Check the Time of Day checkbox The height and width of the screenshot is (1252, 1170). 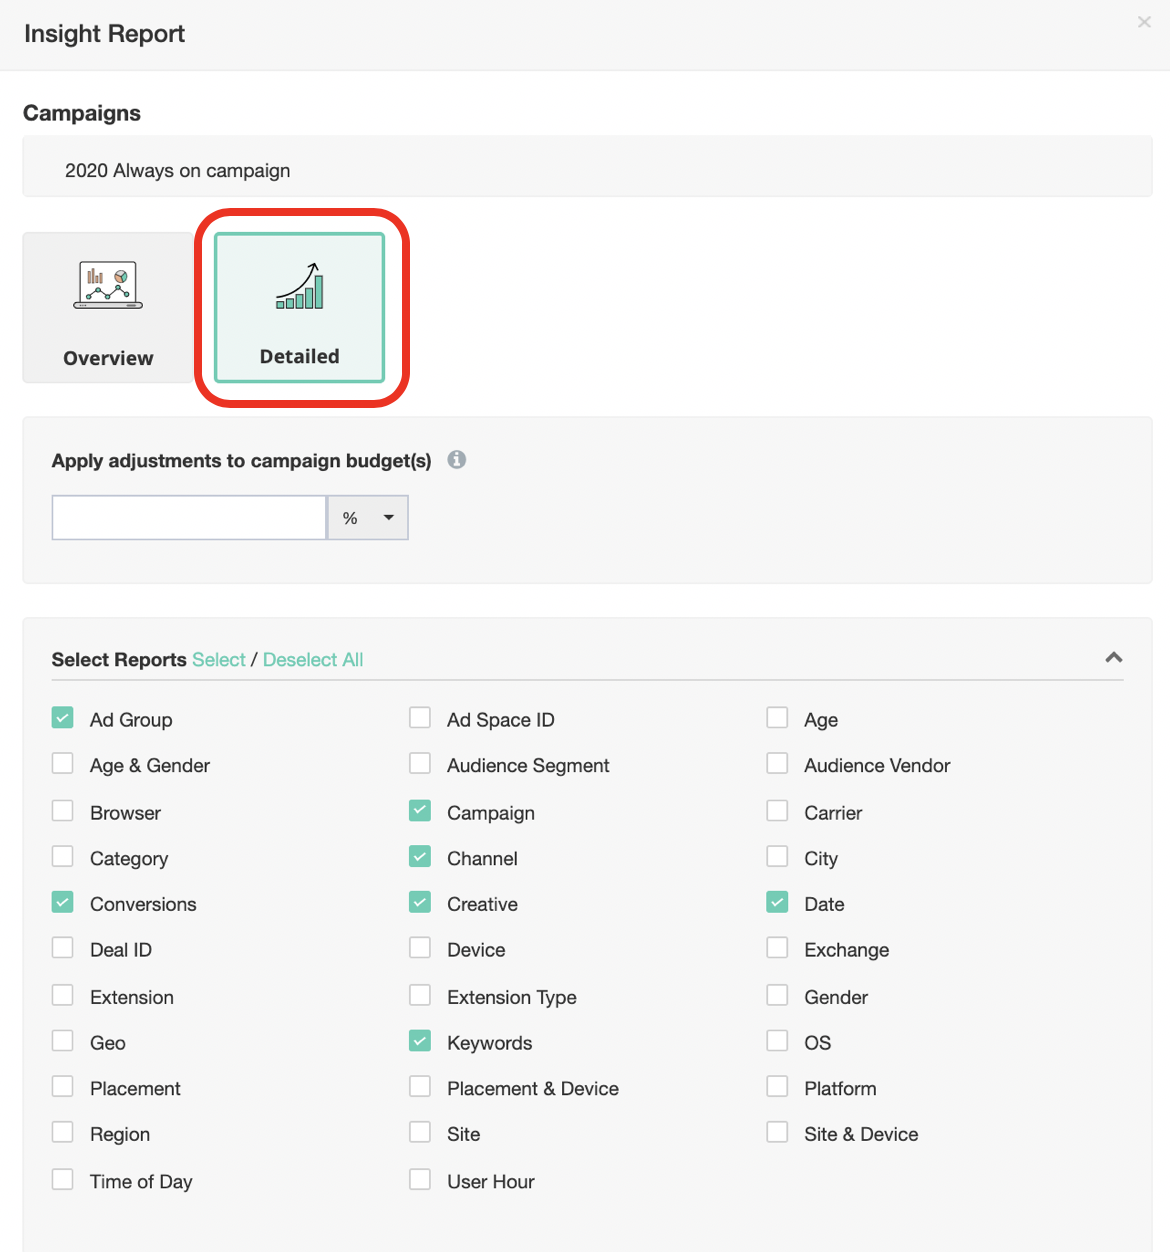tap(63, 1180)
